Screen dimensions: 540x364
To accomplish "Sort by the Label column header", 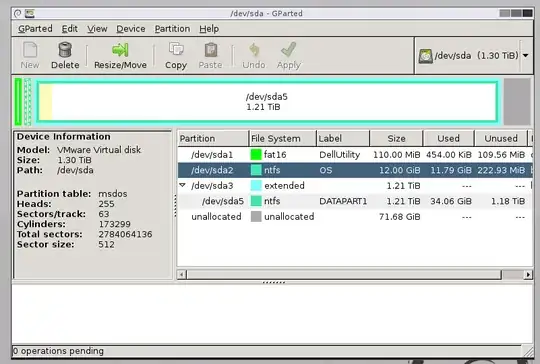I will (343, 138).
